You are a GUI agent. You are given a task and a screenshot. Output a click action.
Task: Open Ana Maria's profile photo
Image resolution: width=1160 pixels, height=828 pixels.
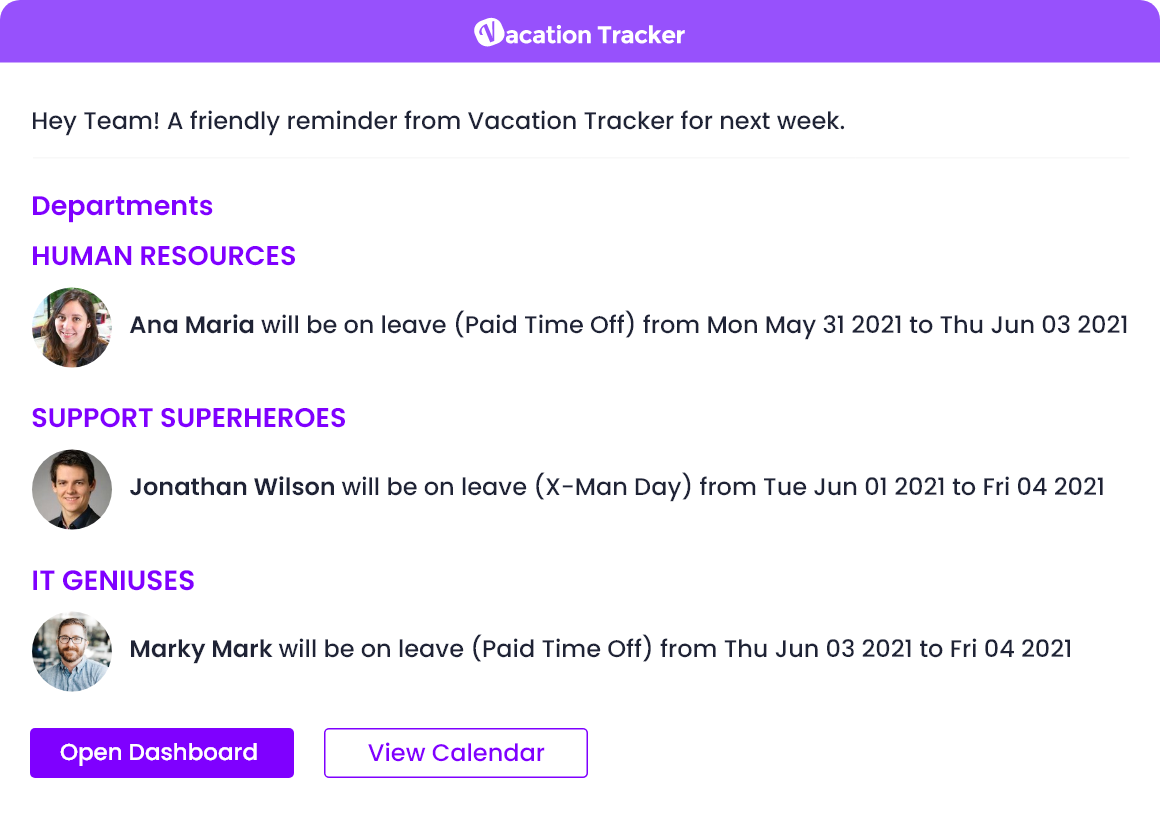coord(72,327)
